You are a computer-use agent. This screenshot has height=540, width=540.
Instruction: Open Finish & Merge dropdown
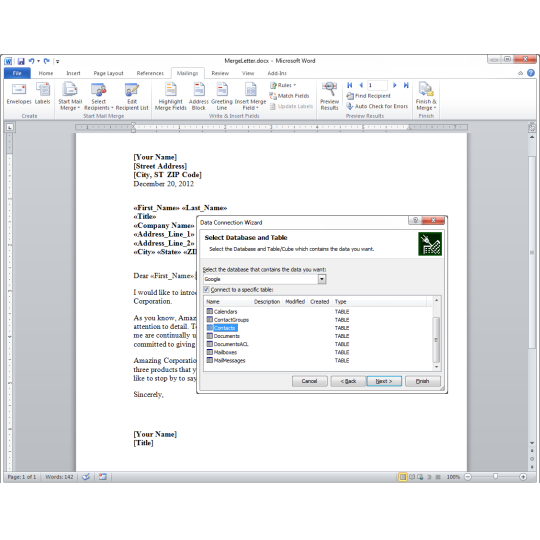pos(426,96)
